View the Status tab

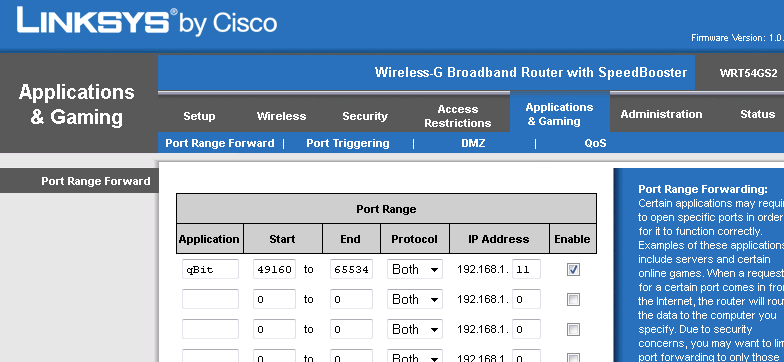coord(758,114)
